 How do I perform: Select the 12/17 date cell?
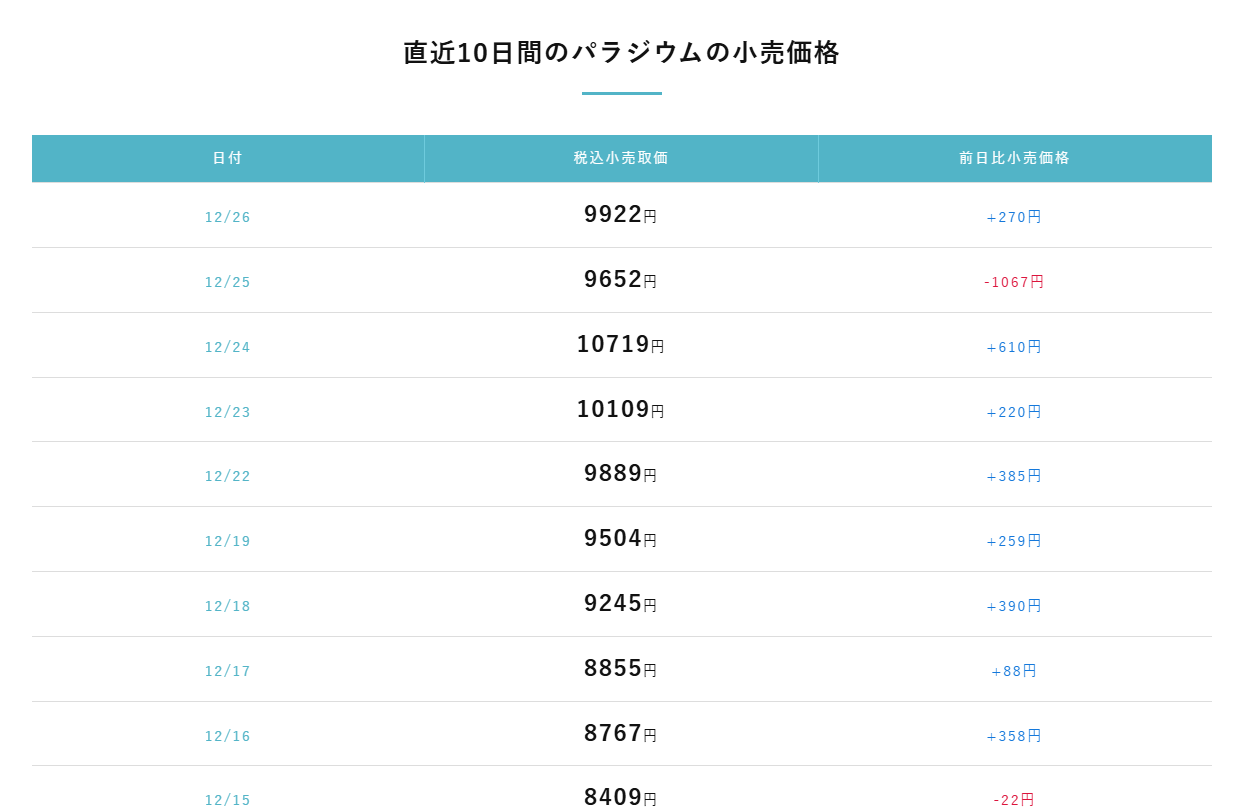pyautogui.click(x=228, y=671)
